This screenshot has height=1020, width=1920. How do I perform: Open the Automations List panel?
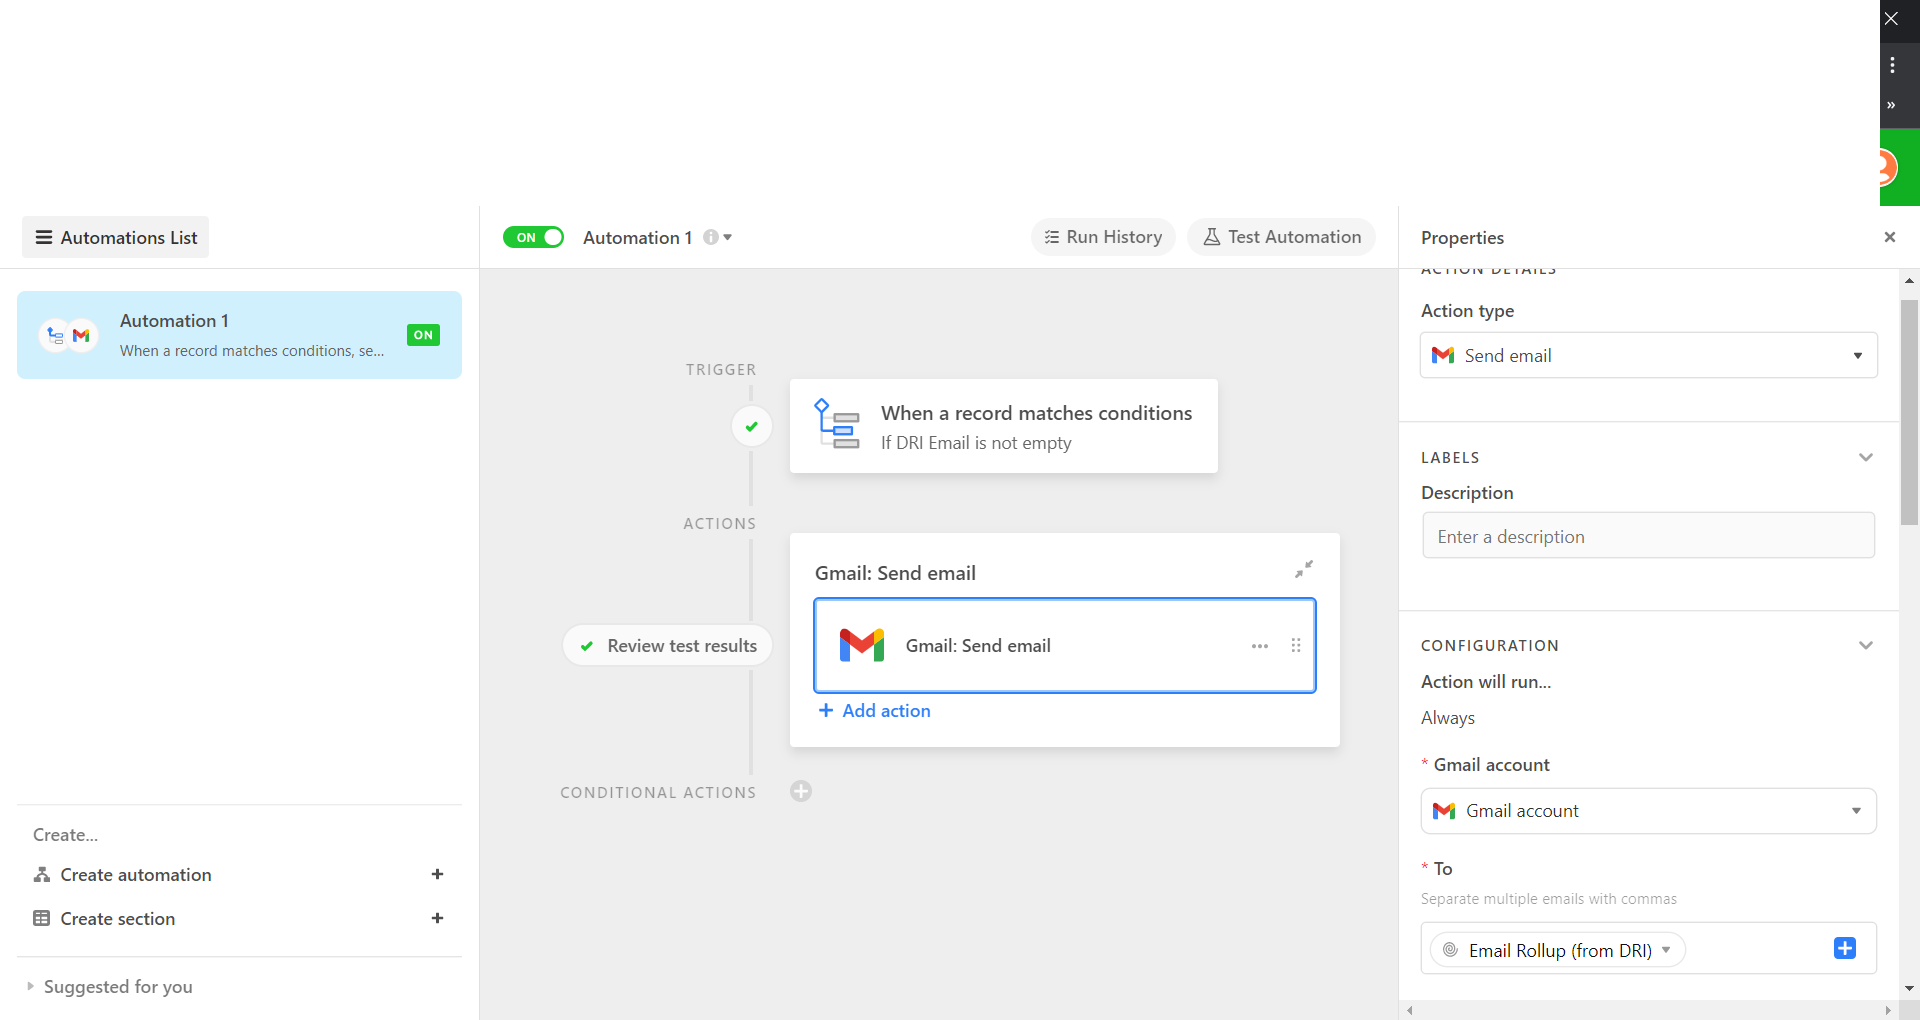pos(116,237)
